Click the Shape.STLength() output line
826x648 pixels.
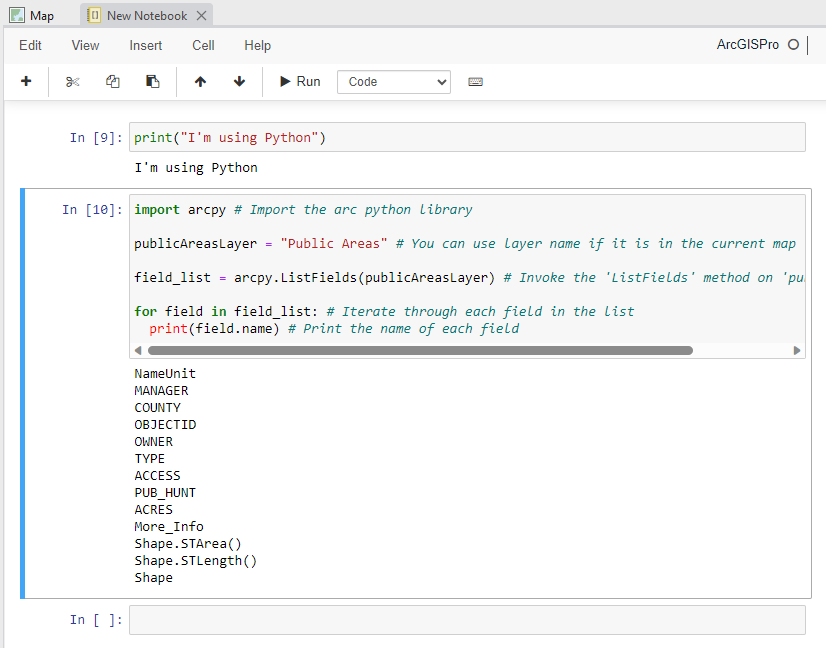click(x=195, y=561)
